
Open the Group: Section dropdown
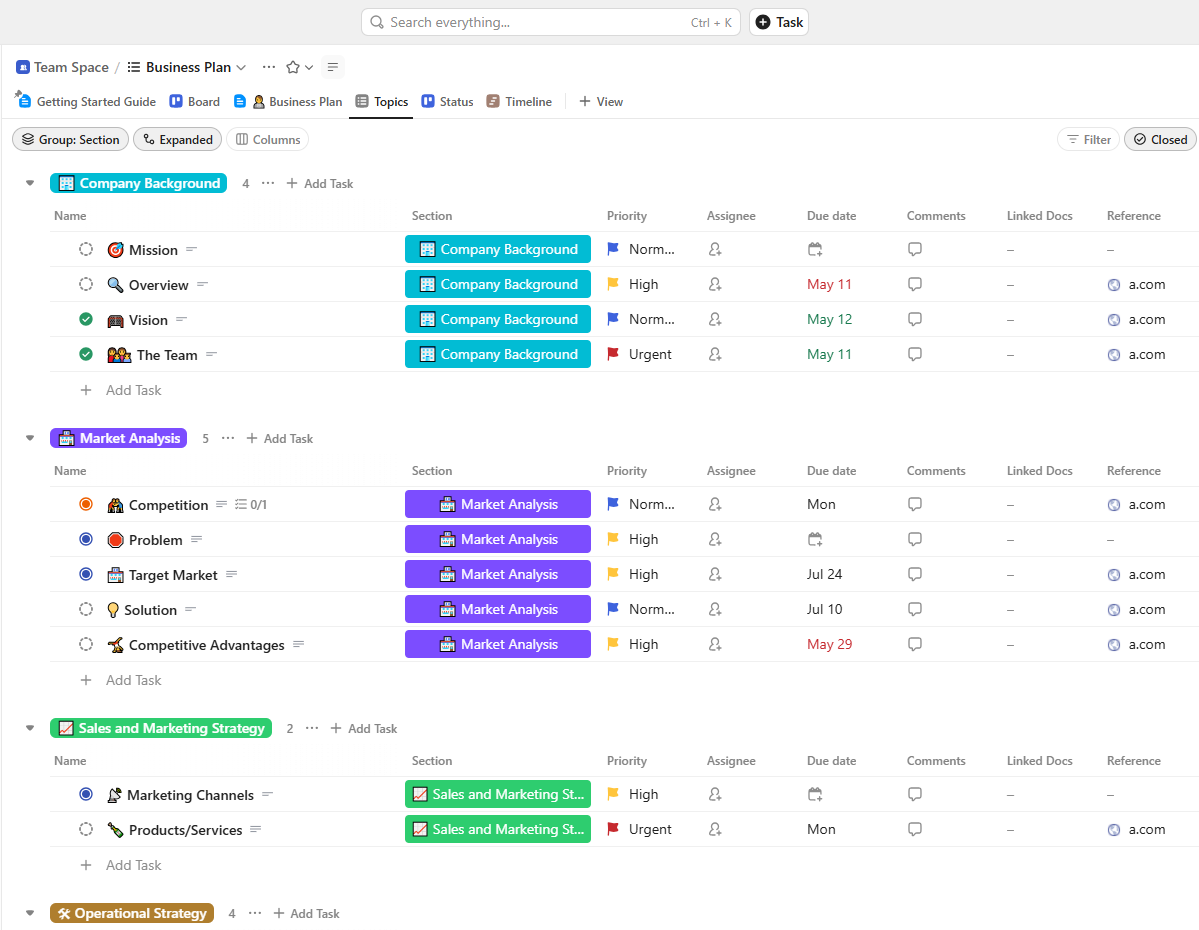point(70,140)
